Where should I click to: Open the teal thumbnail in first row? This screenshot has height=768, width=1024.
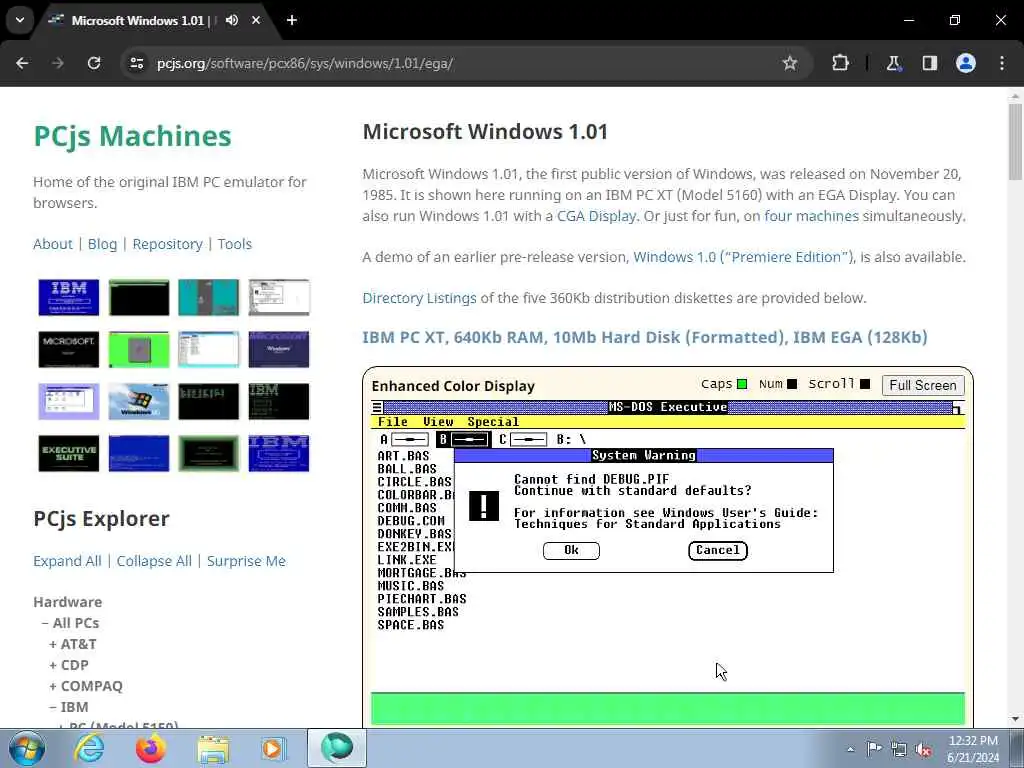click(x=209, y=297)
